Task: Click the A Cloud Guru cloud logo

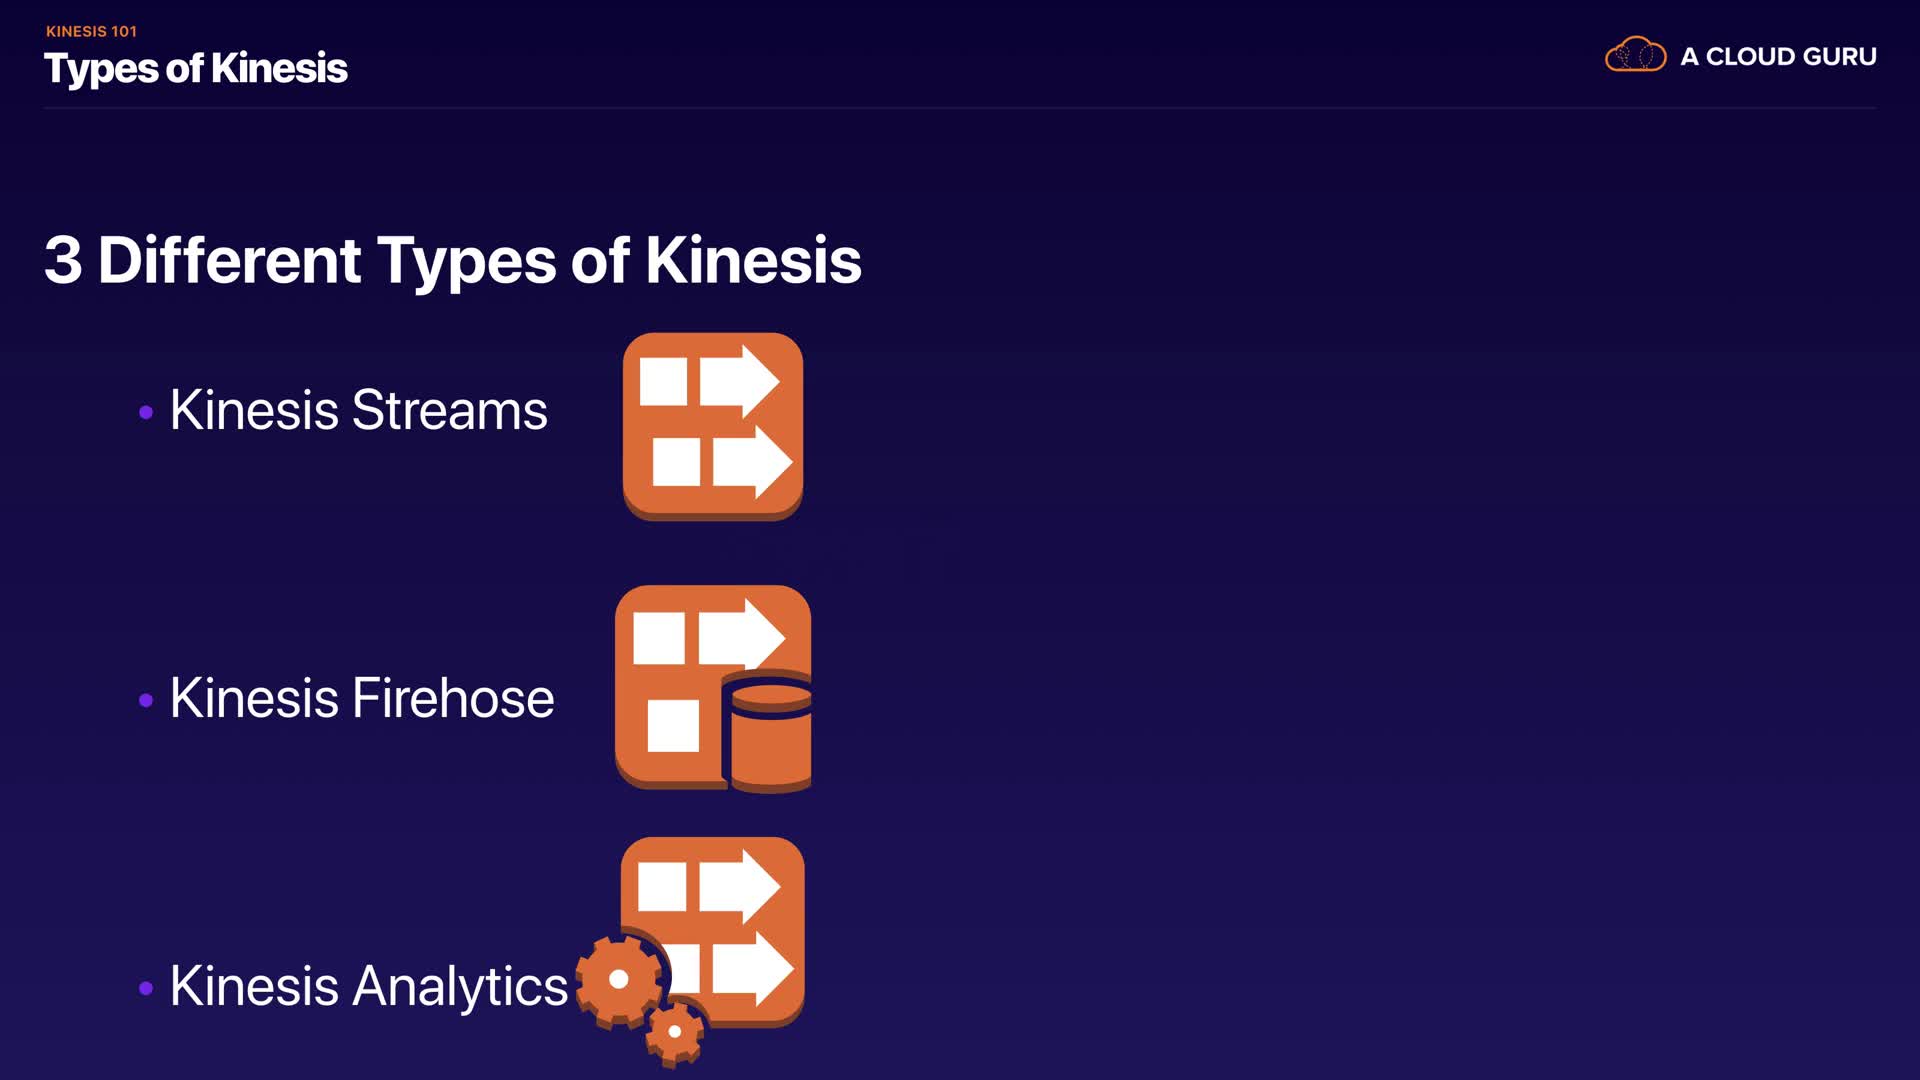Action: point(1635,55)
